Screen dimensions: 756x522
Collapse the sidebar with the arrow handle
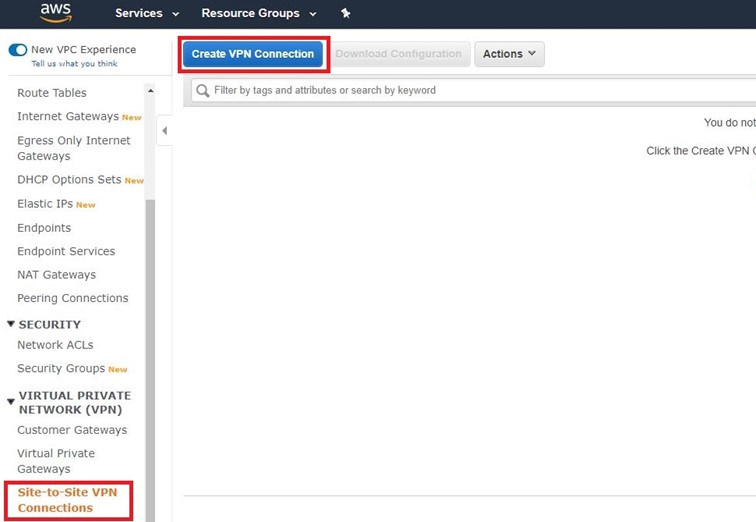164,131
